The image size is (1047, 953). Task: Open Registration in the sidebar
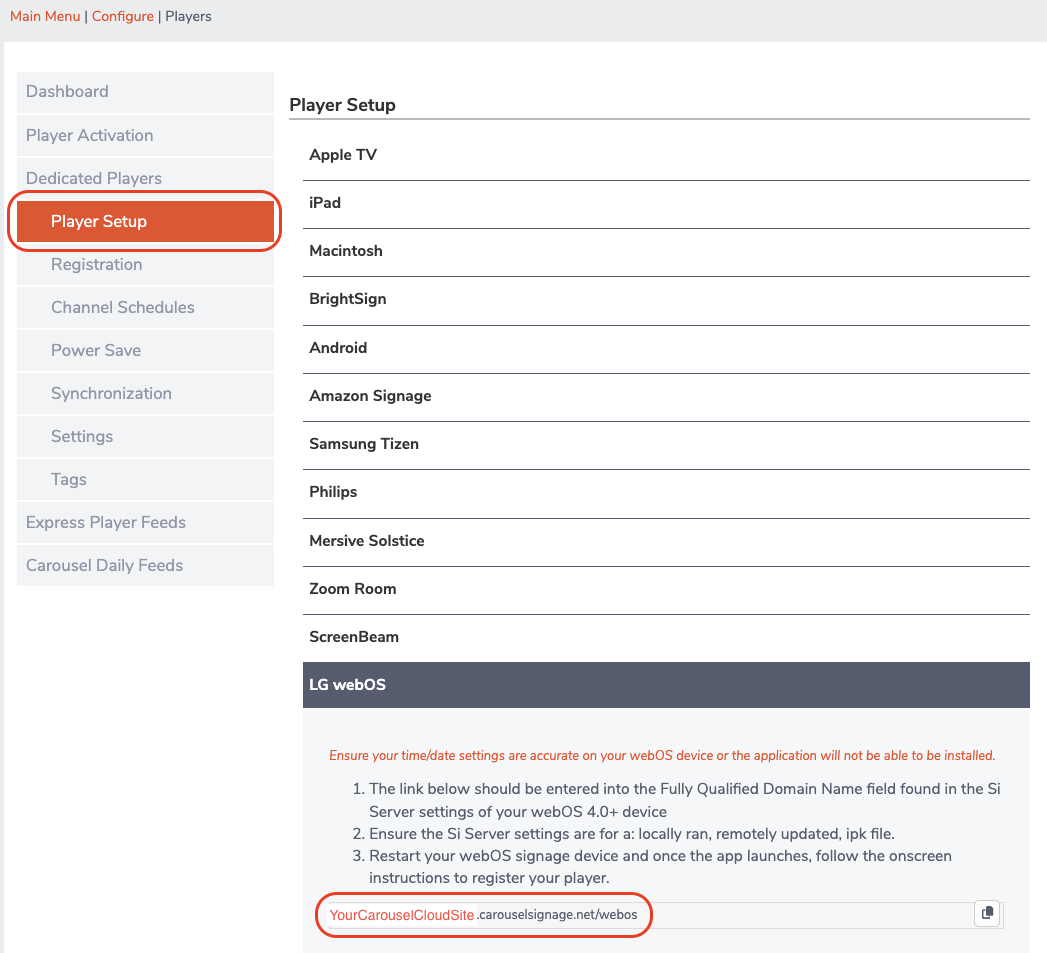tap(145, 264)
